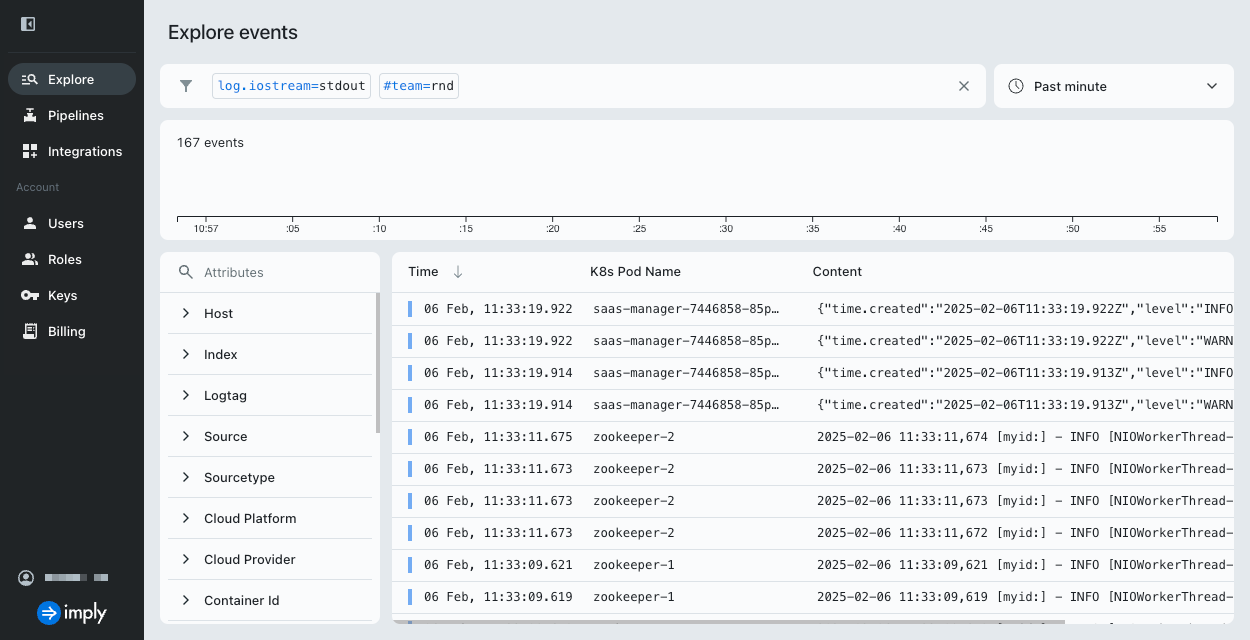
Task: Open the Past minute time range dropdown
Action: coord(1114,86)
